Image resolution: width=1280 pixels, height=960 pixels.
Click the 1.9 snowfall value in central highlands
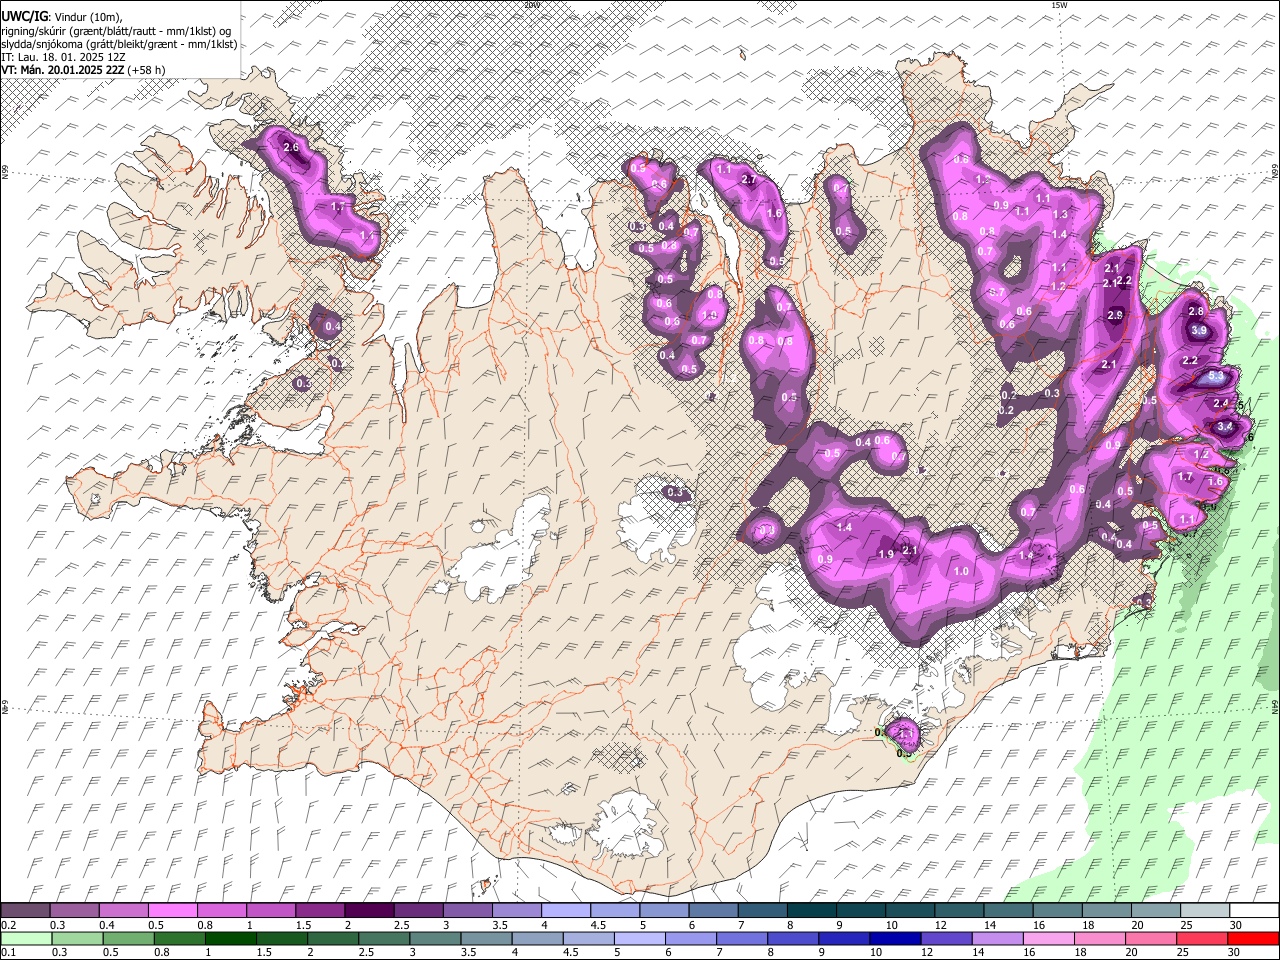(x=885, y=555)
